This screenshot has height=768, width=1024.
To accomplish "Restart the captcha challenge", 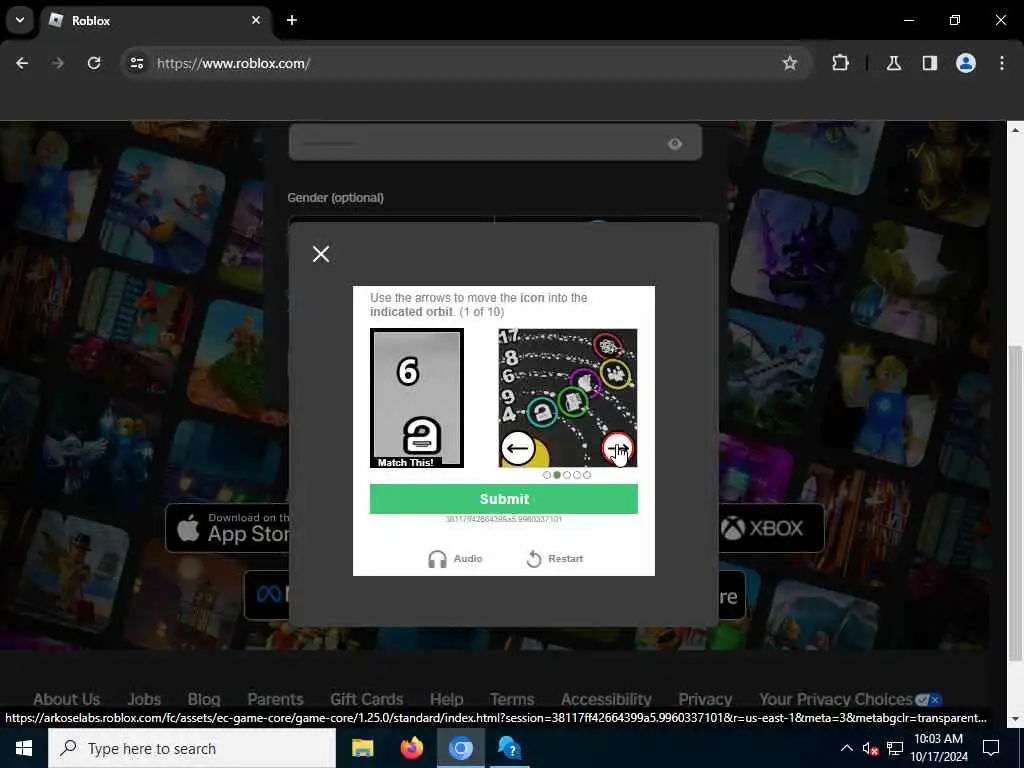I will [554, 559].
